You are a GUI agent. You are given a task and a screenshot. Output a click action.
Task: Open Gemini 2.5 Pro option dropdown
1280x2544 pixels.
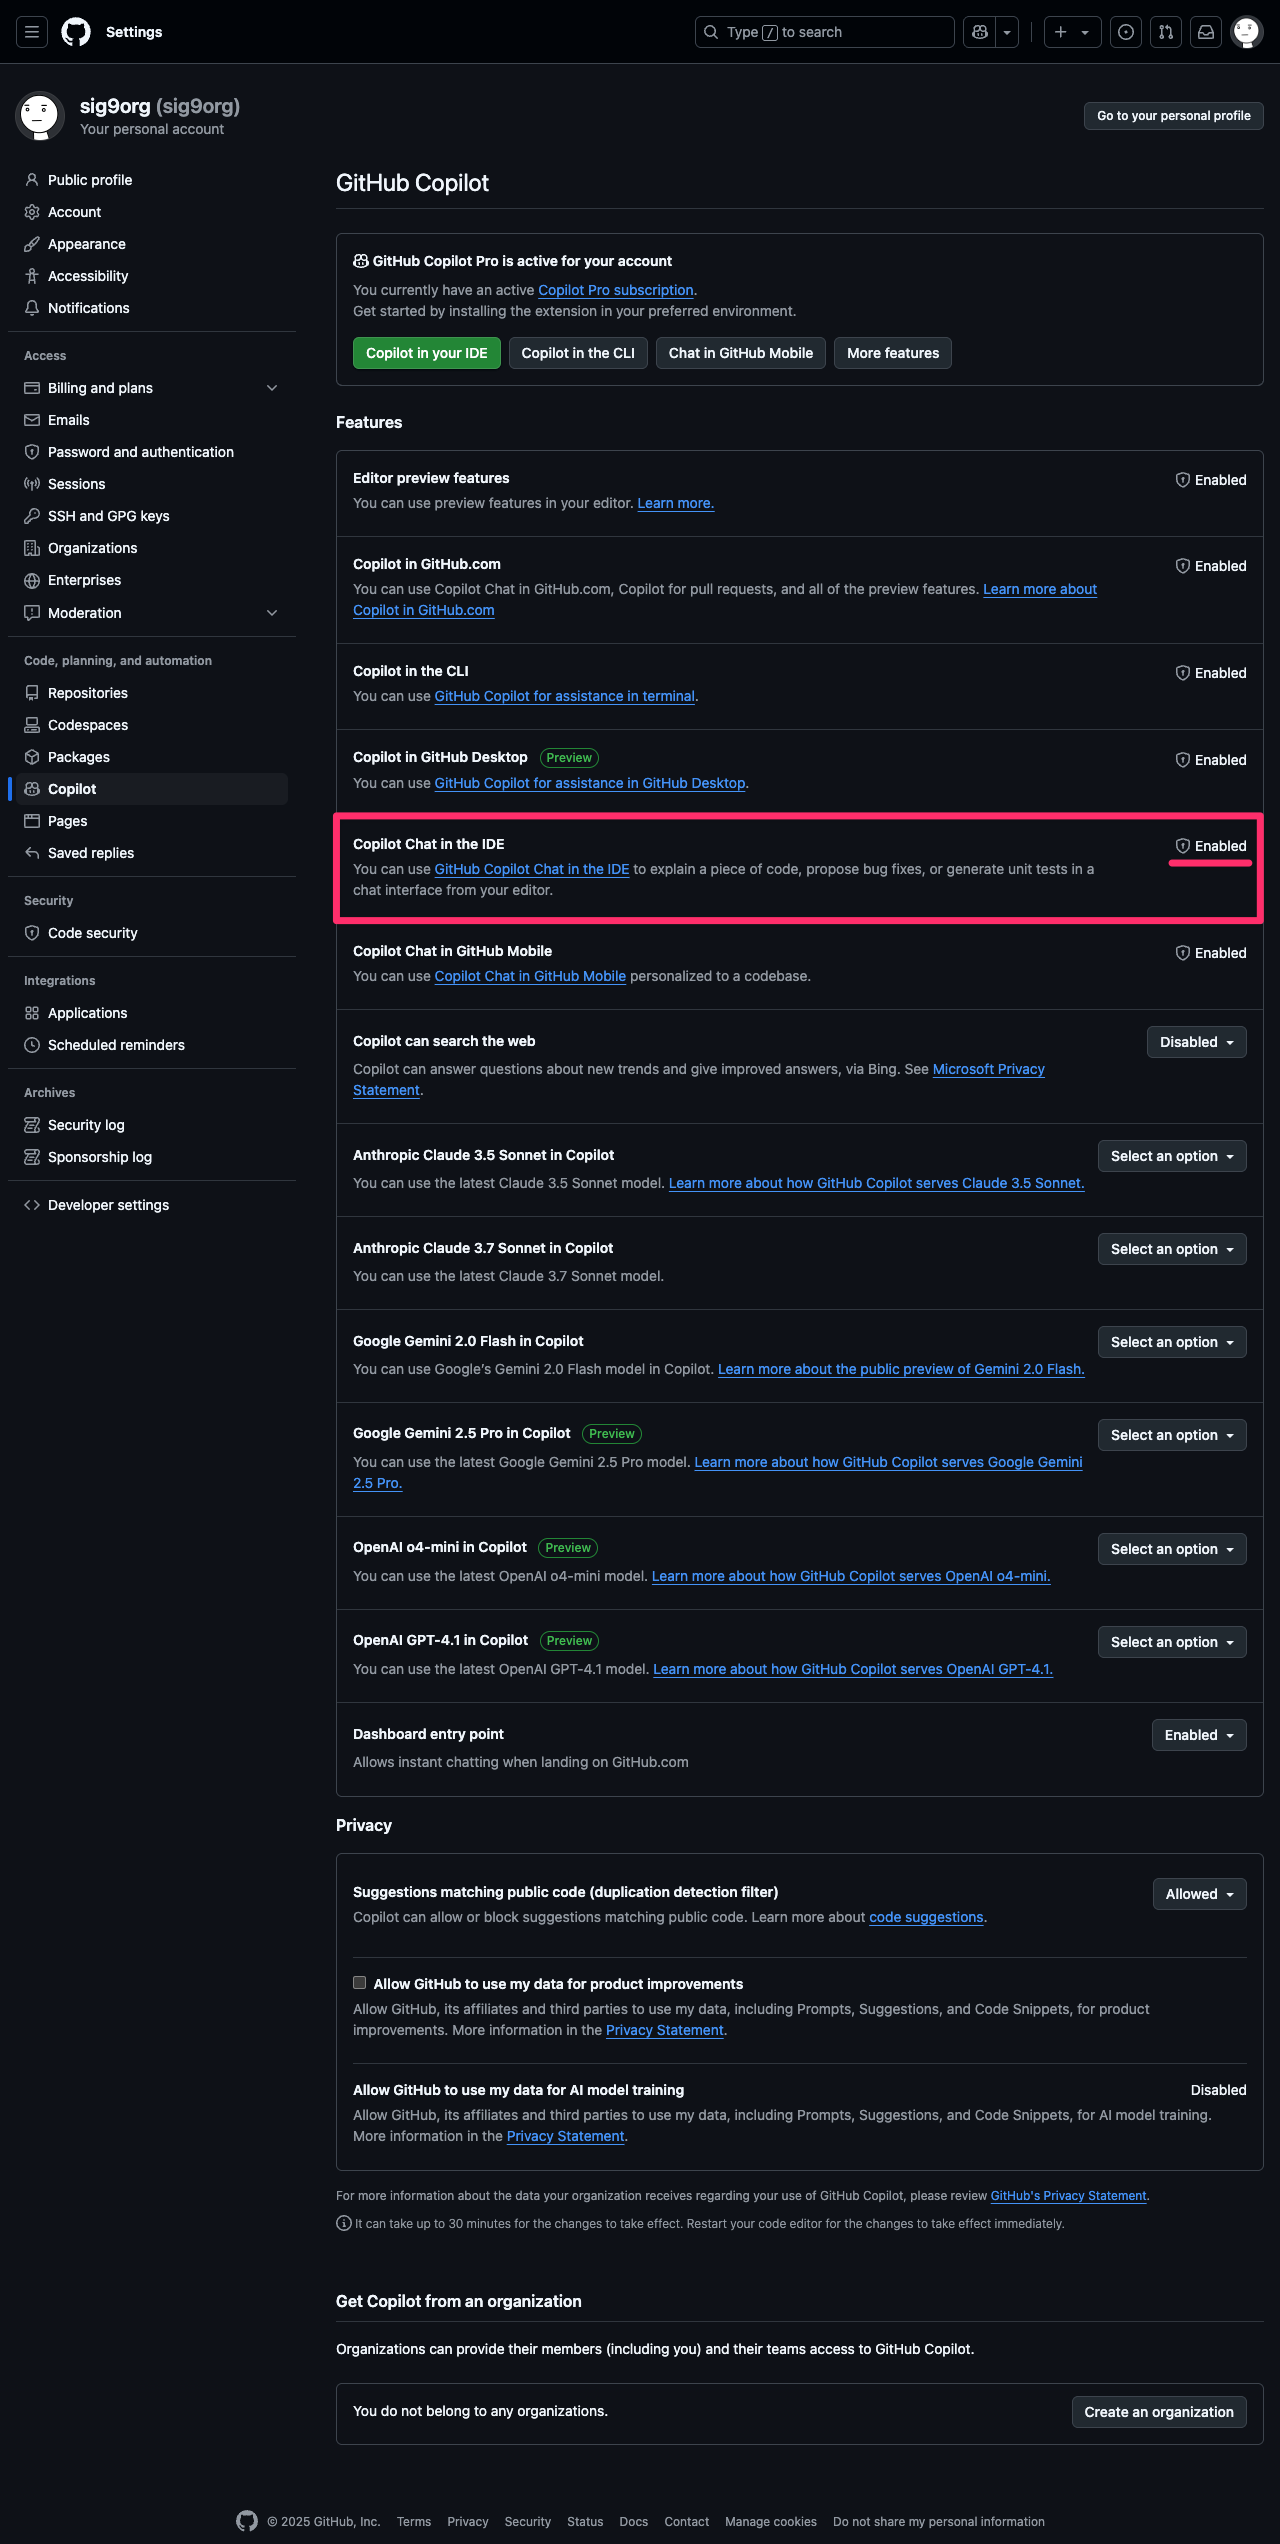(1172, 1435)
